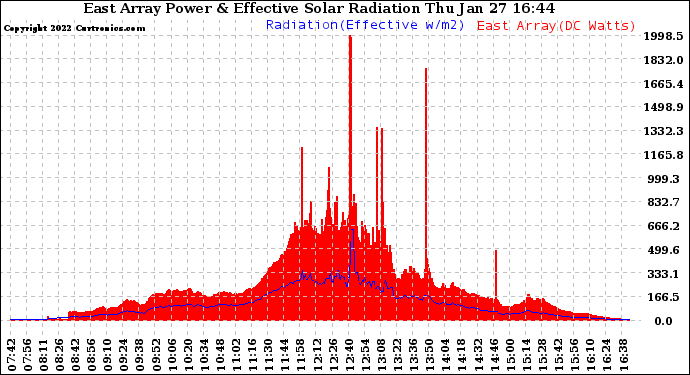Click the 1665.4 y-axis value
The height and width of the screenshot is (375, 690).
tap(664, 84)
